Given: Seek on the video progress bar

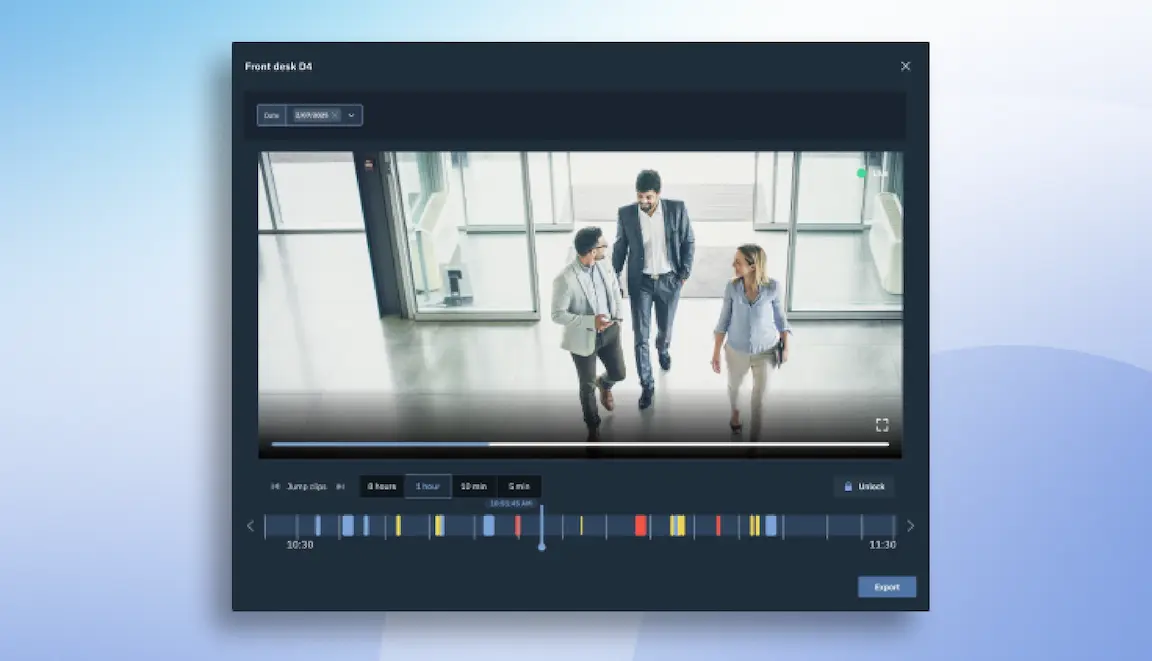Looking at the screenshot, I should click(x=580, y=444).
